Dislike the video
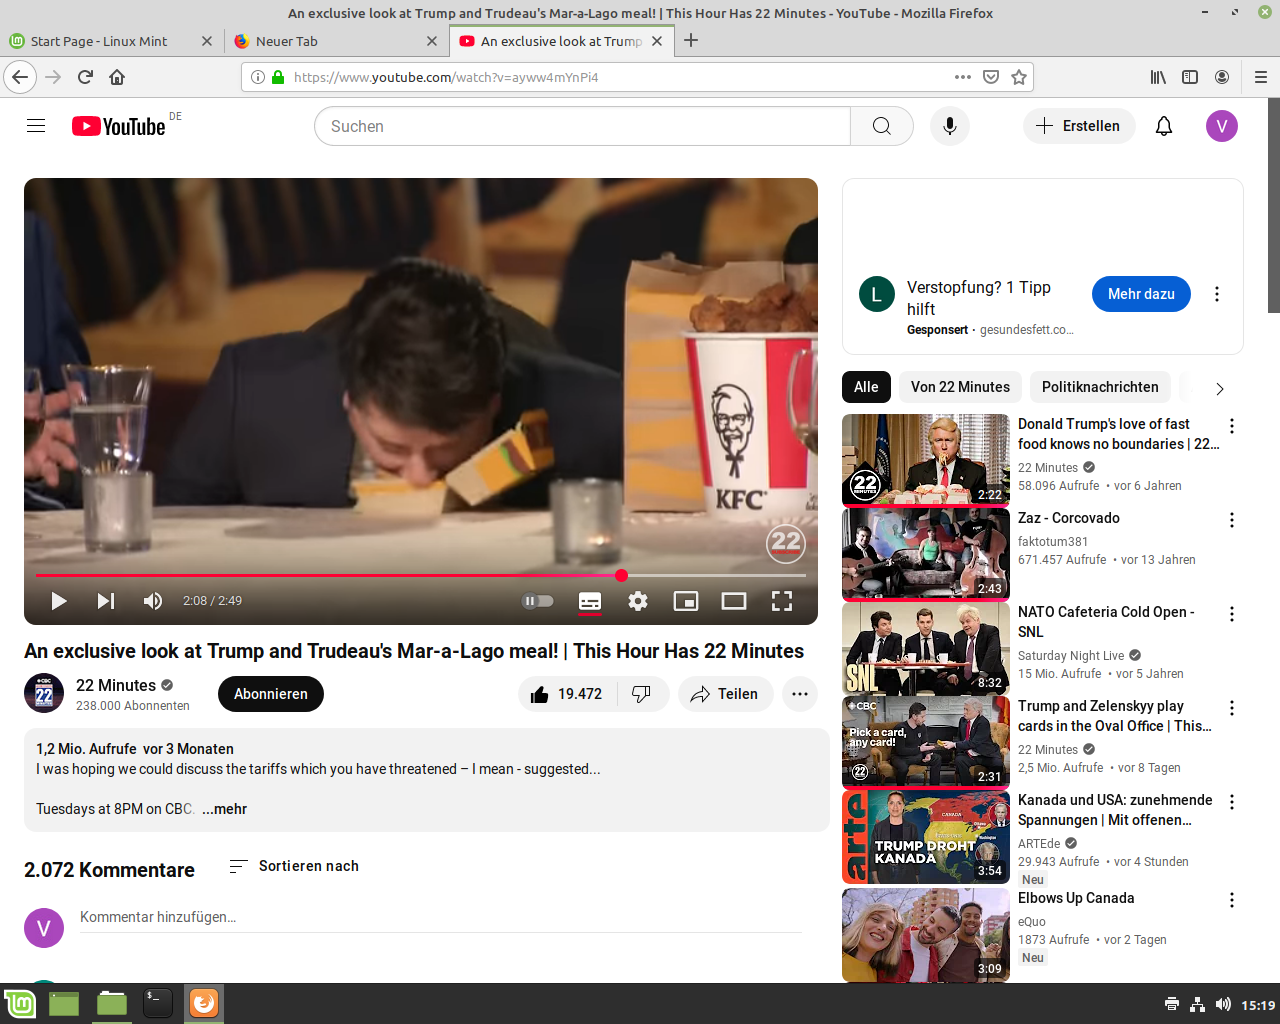Screen dimensions: 1280x1024 [x=643, y=694]
